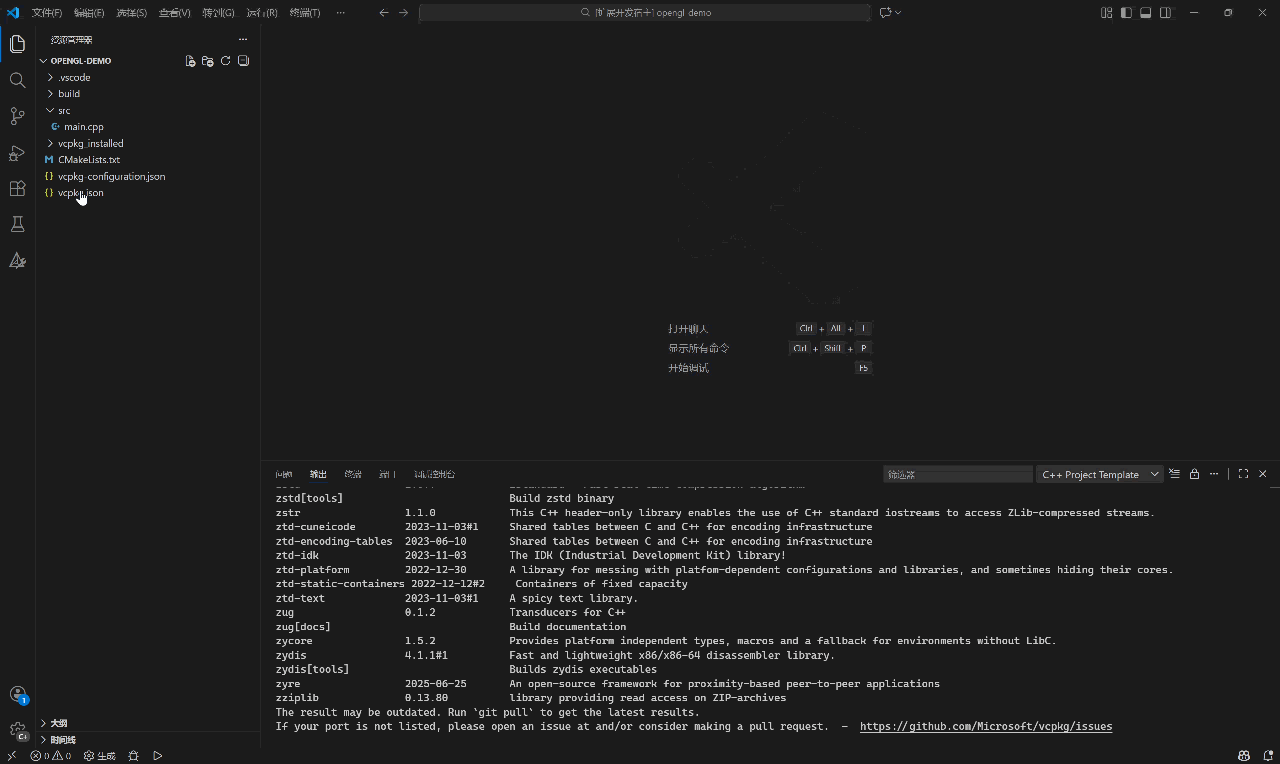Open the View (V) menu
The image size is (1280, 764).
(x=174, y=12)
